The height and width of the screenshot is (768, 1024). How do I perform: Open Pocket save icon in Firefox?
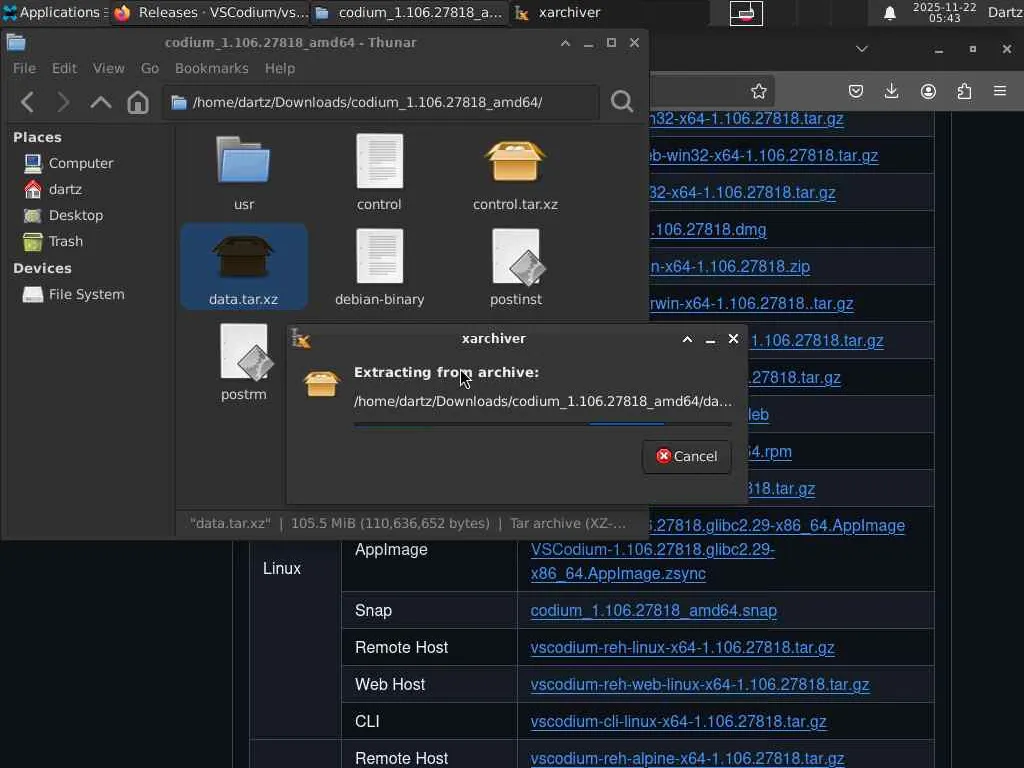tap(856, 91)
